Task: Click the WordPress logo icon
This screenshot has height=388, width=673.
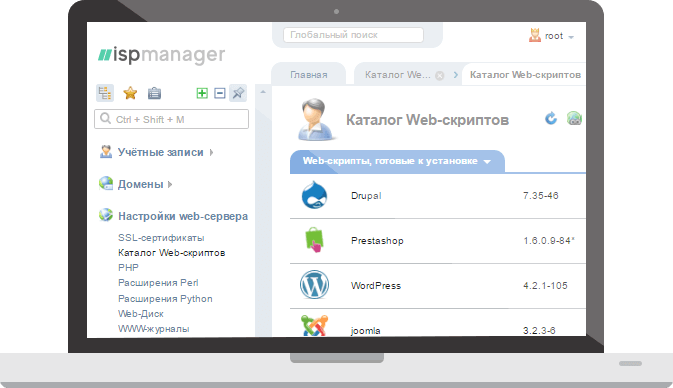Action: [x=314, y=285]
